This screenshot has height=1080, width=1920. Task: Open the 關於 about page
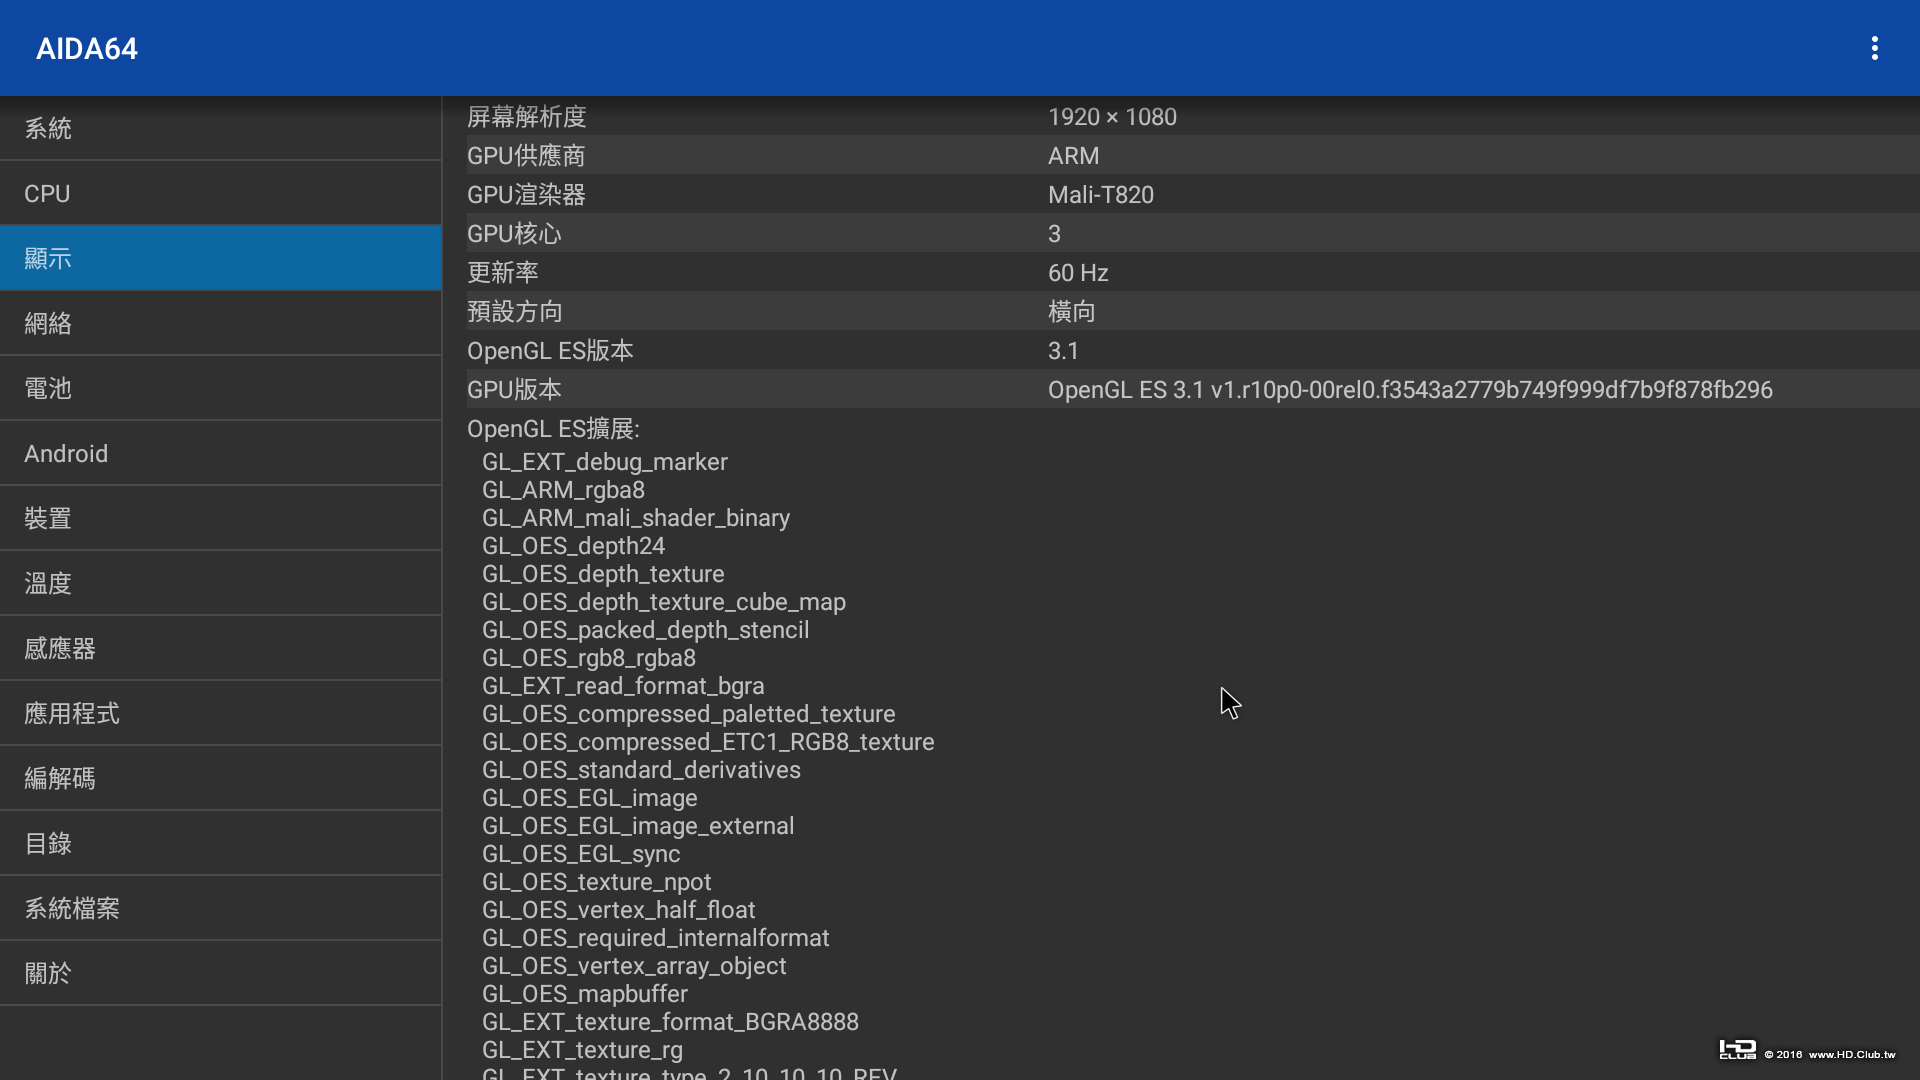(220, 973)
